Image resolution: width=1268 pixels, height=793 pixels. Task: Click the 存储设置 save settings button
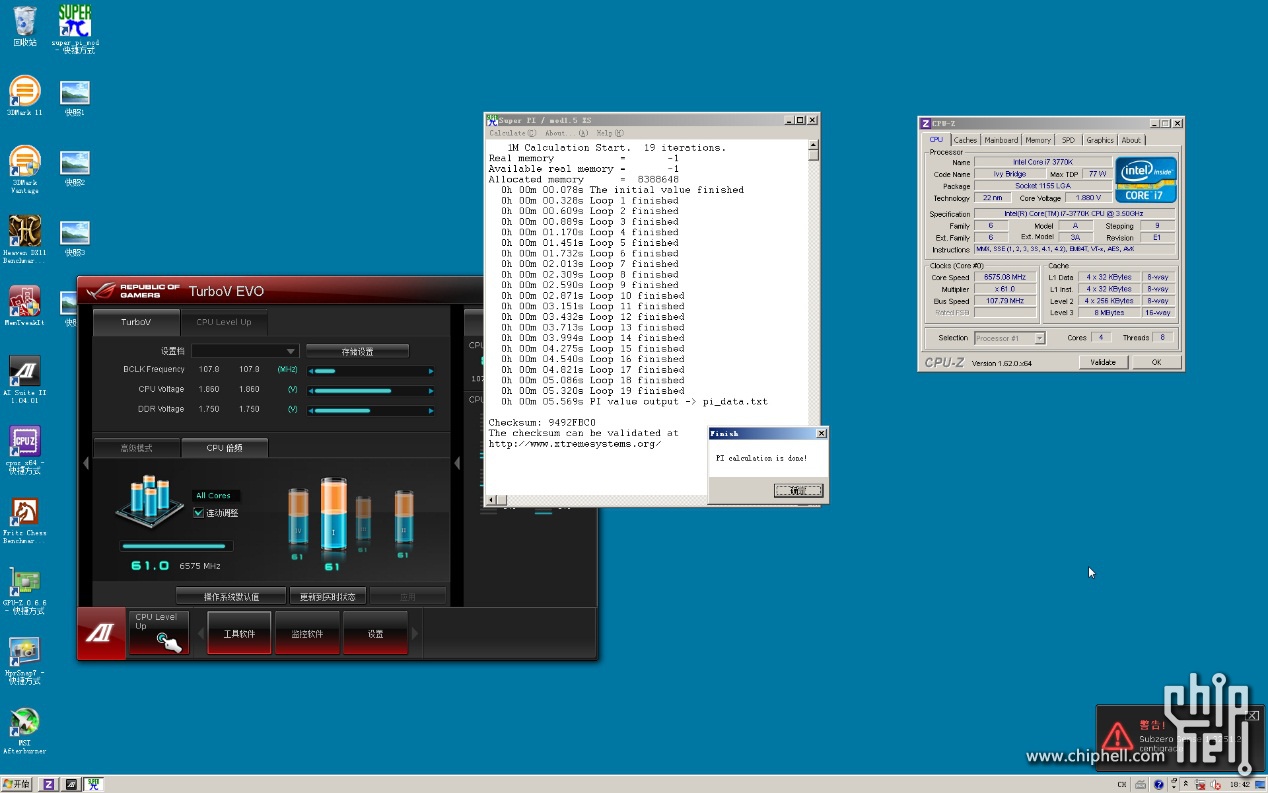(x=357, y=351)
